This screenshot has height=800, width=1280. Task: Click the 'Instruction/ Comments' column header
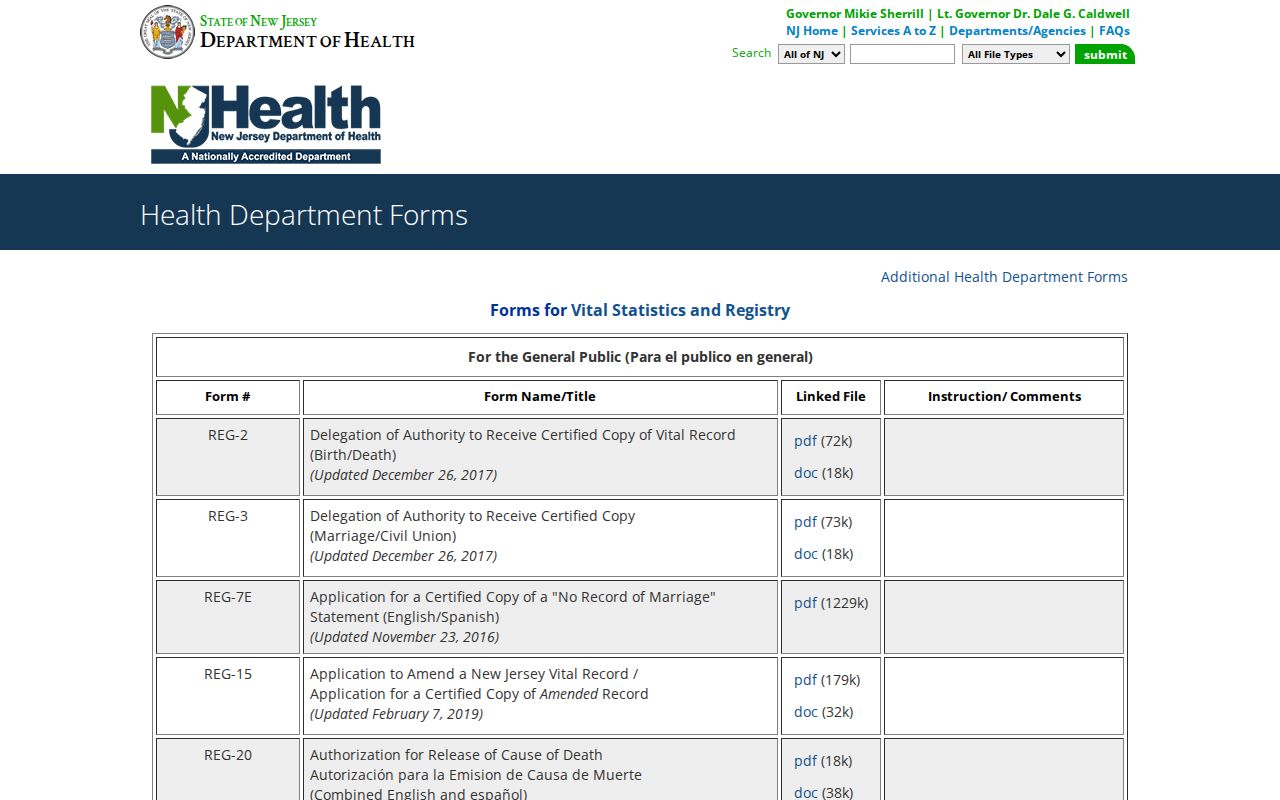pyautogui.click(x=1004, y=397)
